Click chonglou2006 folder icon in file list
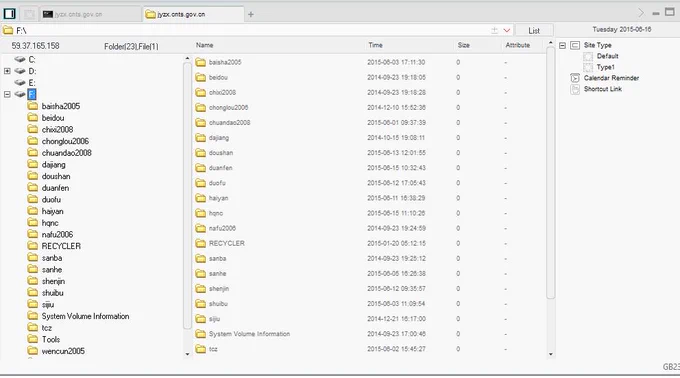The image size is (680, 378). point(200,108)
